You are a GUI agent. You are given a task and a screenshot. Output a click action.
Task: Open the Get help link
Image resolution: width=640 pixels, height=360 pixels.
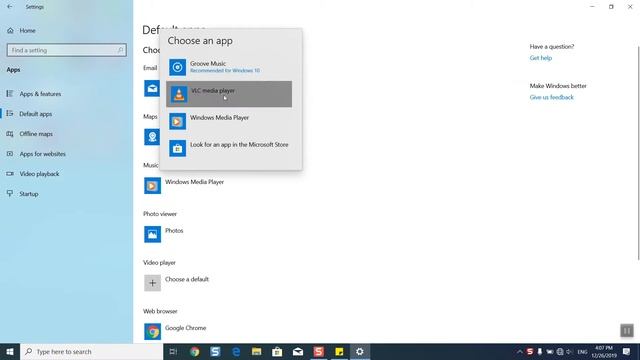[x=540, y=58]
